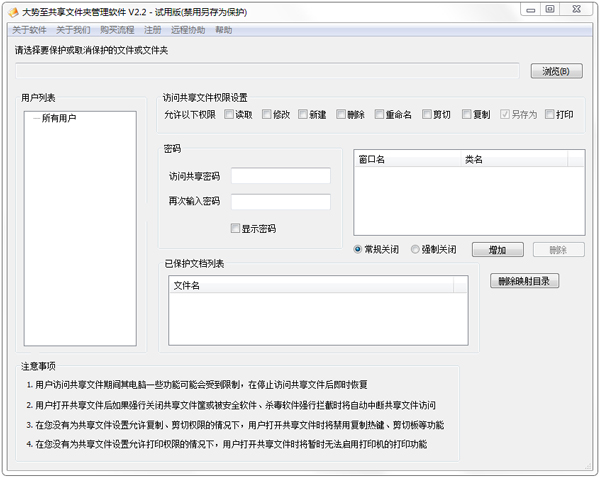Click the 增加 button
Screen dimensions: 600x477
[498, 250]
